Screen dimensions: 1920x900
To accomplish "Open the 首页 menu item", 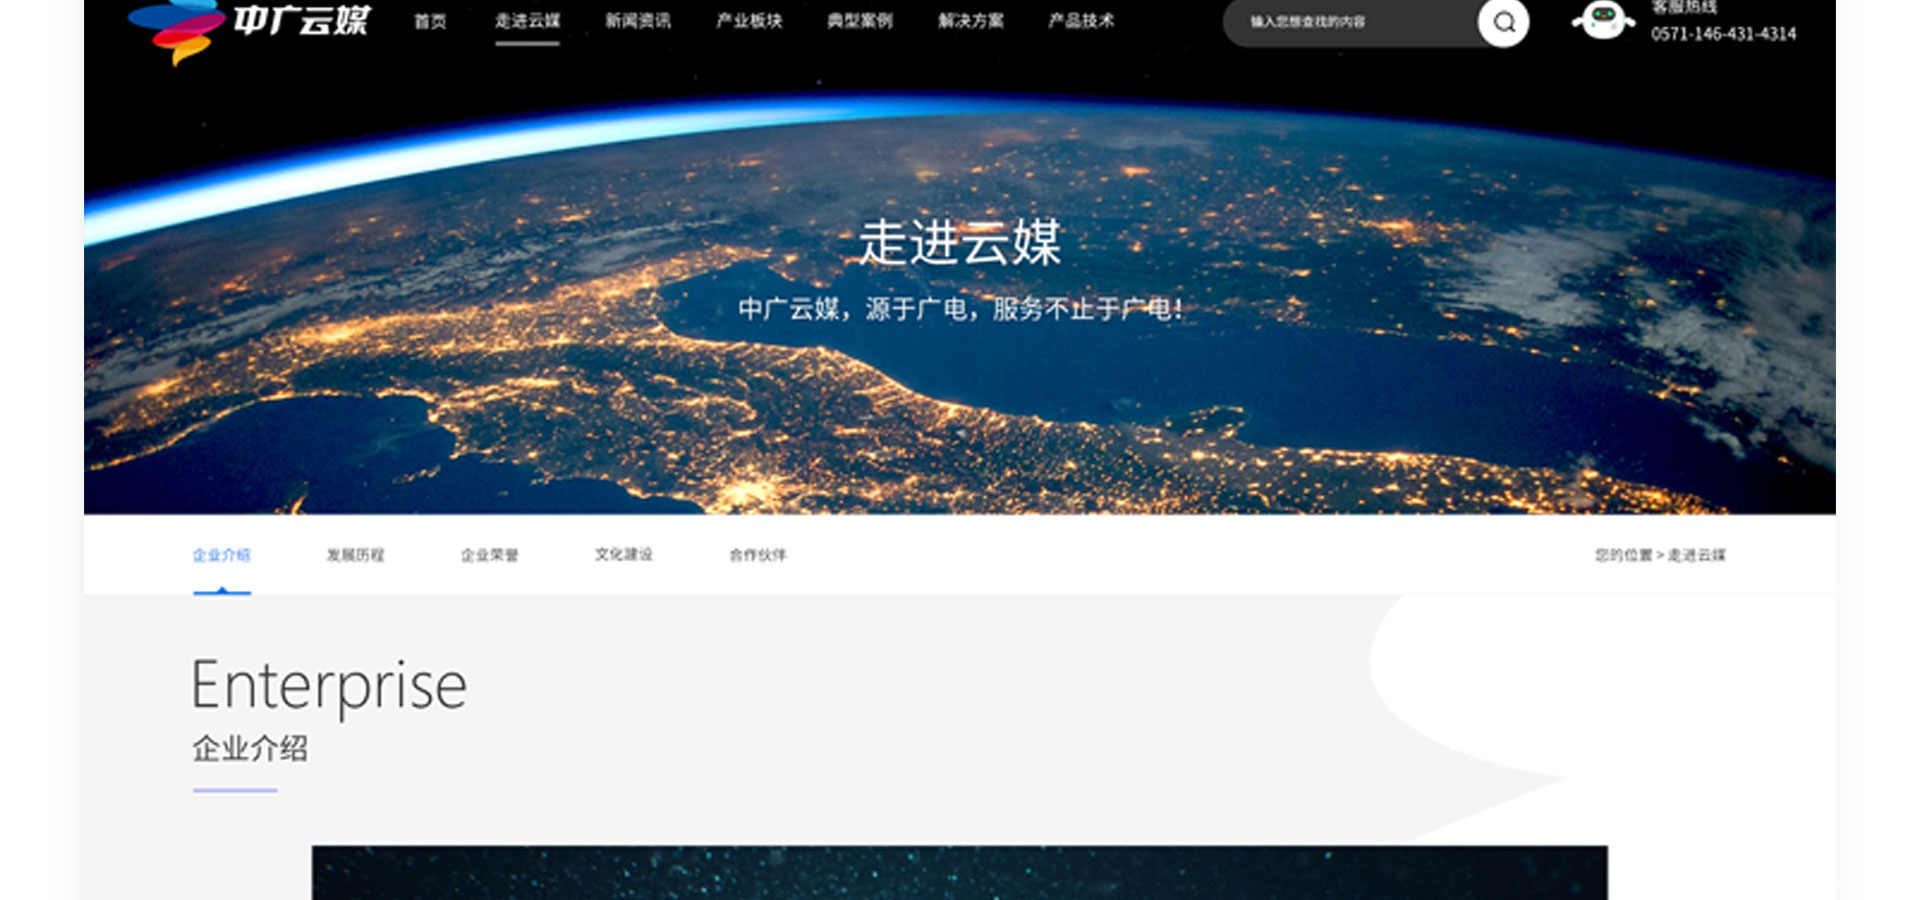I will coord(430,21).
